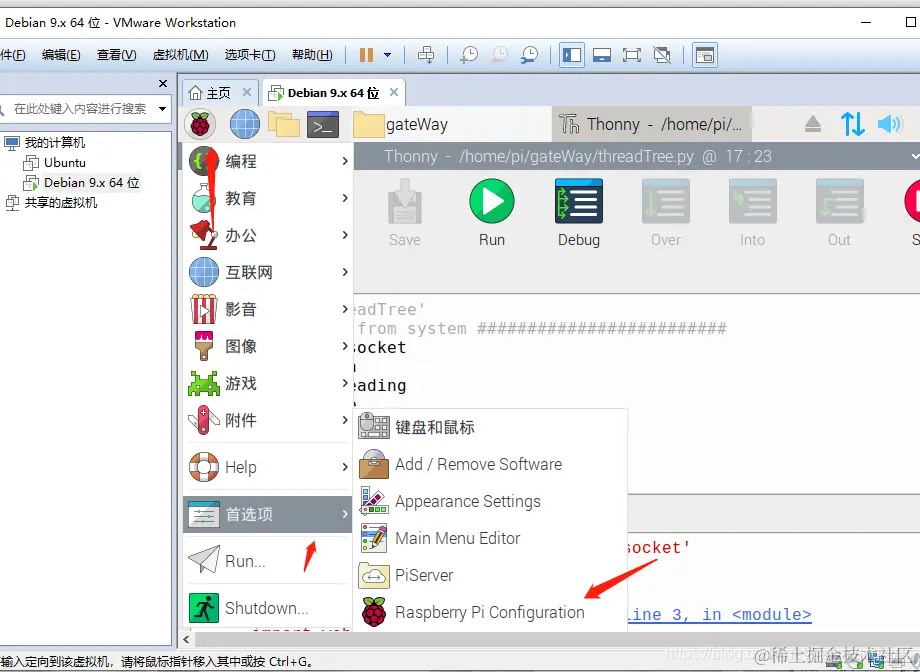Open the file manager folder icon

(x=284, y=124)
